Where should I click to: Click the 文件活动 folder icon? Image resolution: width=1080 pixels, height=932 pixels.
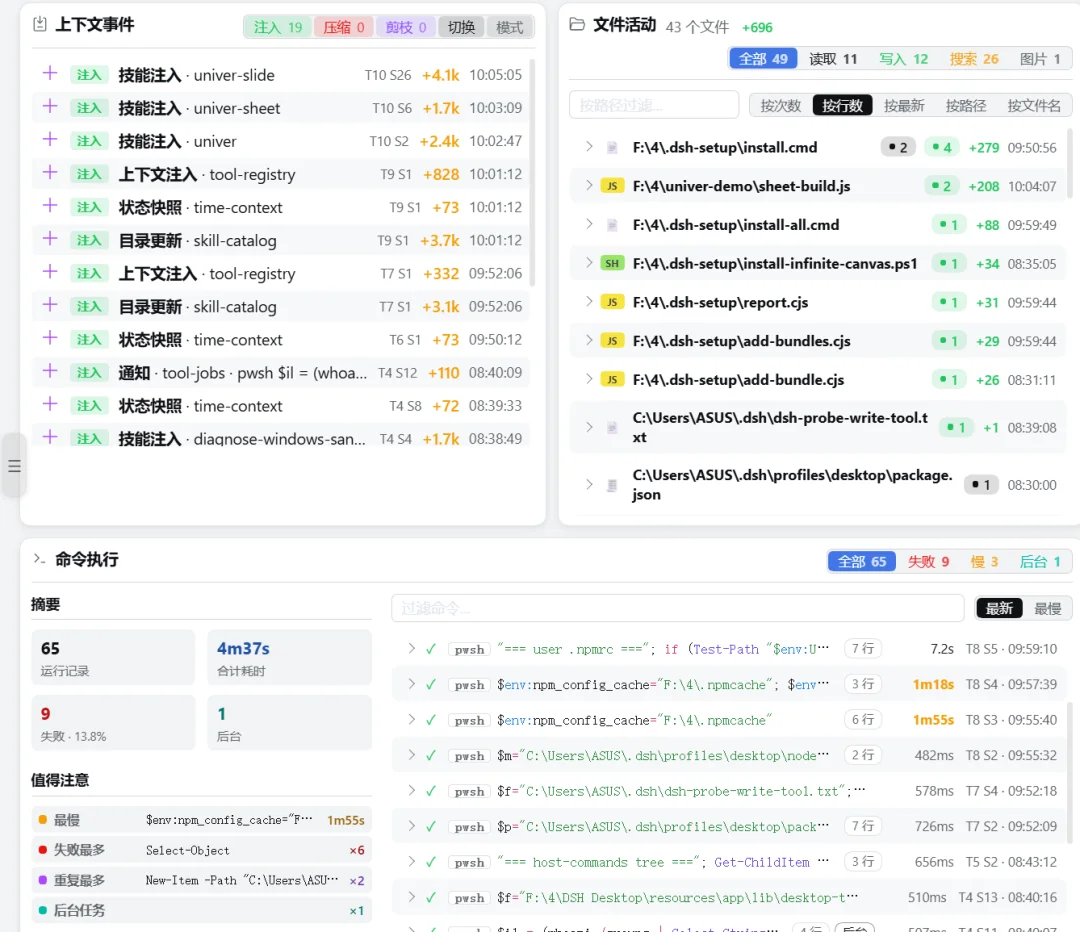click(x=577, y=25)
